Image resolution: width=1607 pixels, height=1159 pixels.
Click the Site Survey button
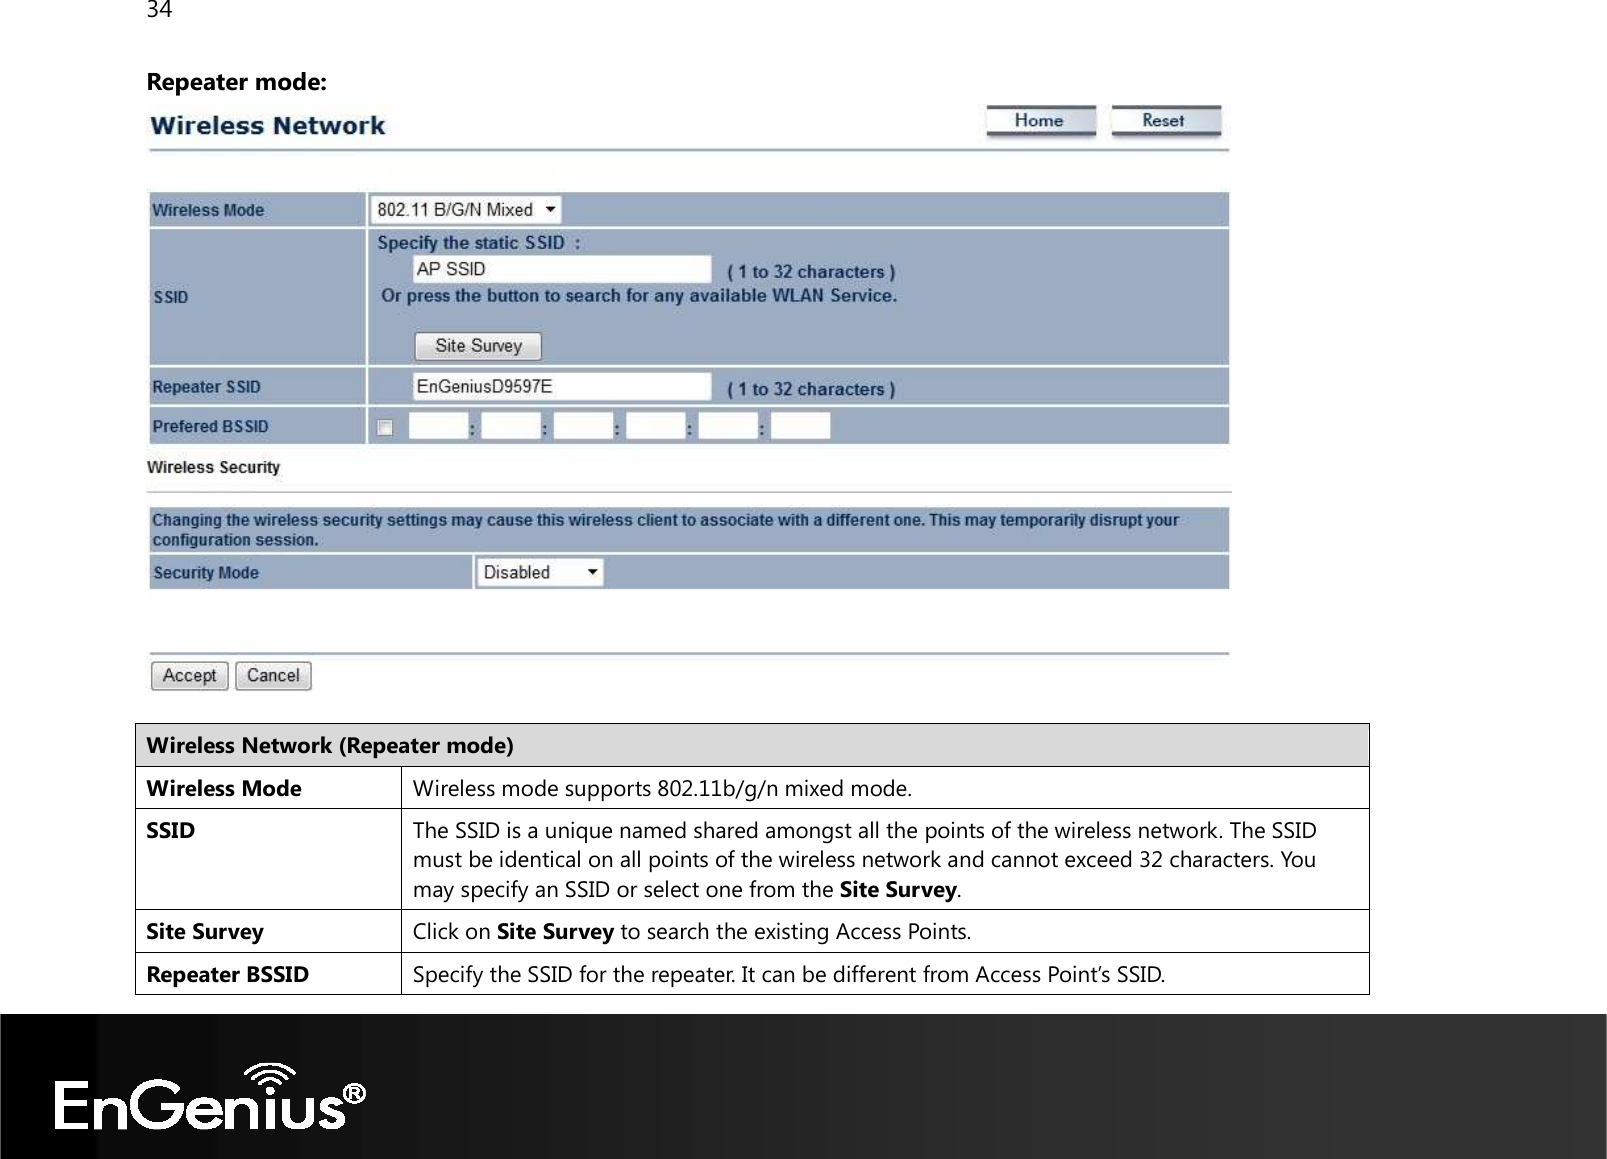(x=478, y=346)
